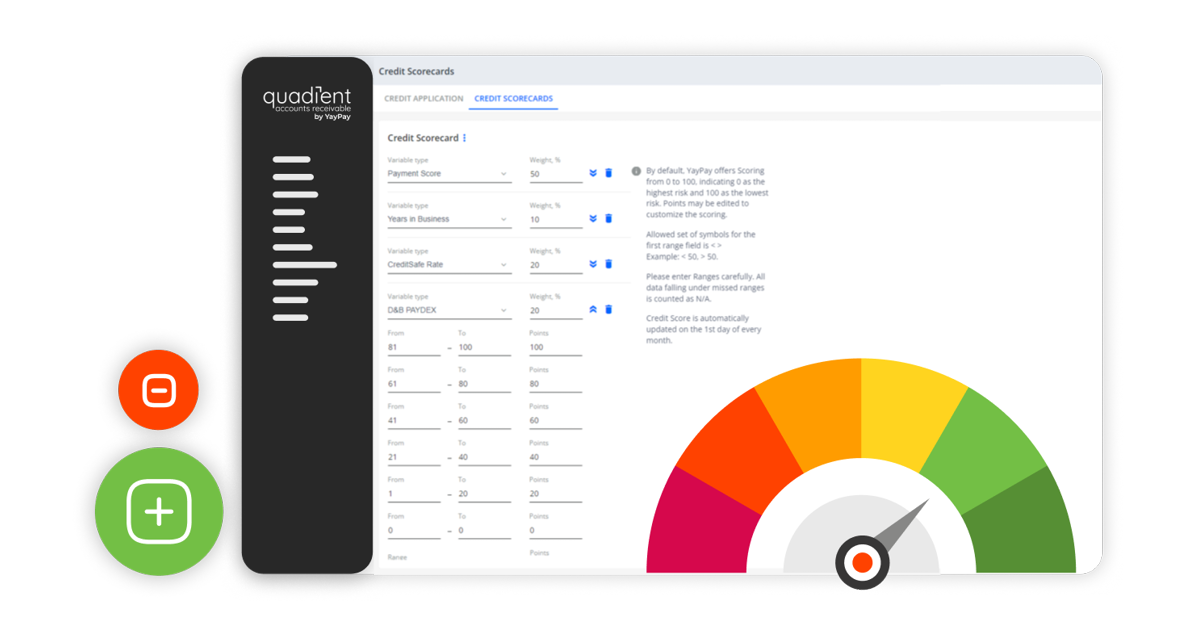
Task: Remove the CreditSafe Rate variable with trash icon
Action: 608,263
